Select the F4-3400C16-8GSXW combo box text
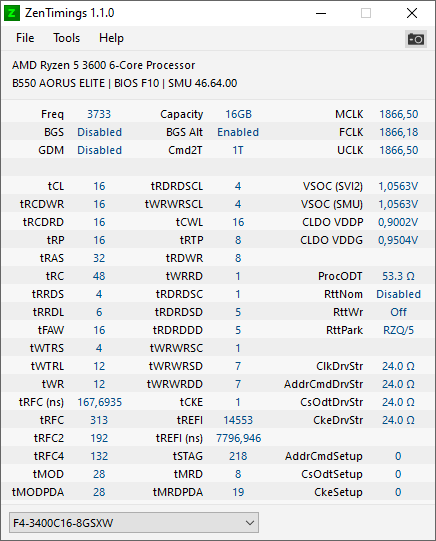The height and width of the screenshot is (541, 436). pyautogui.click(x=63, y=523)
